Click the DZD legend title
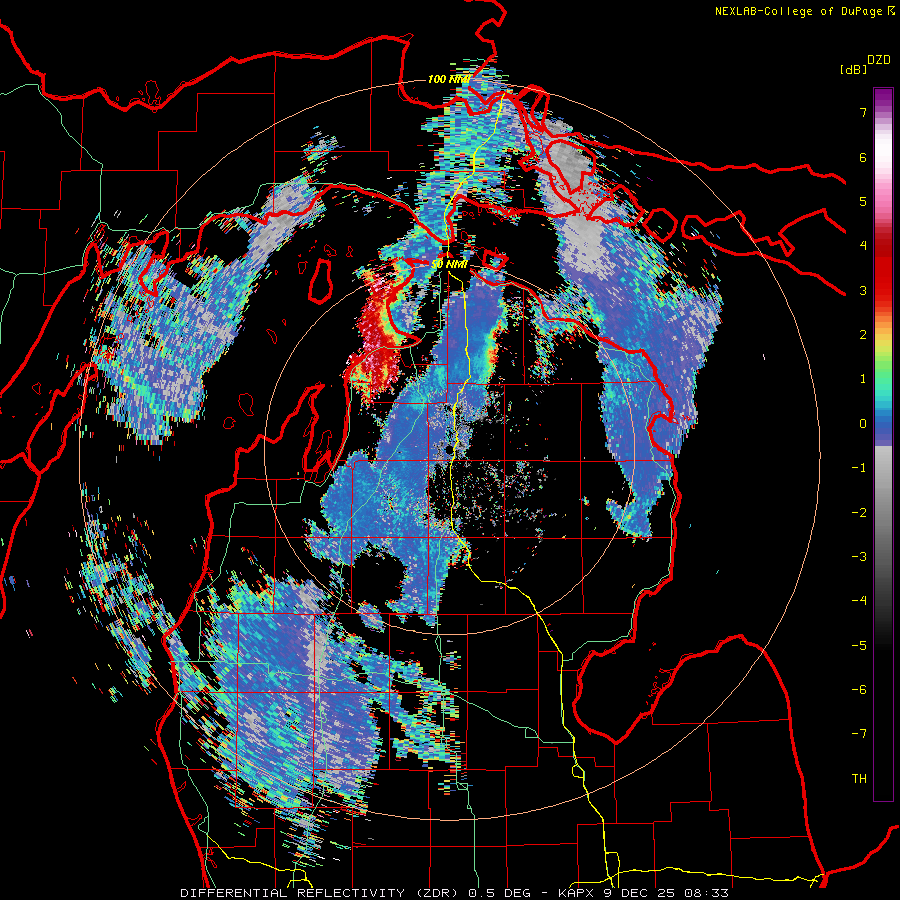Screen dimensions: 900x900 coord(879,60)
